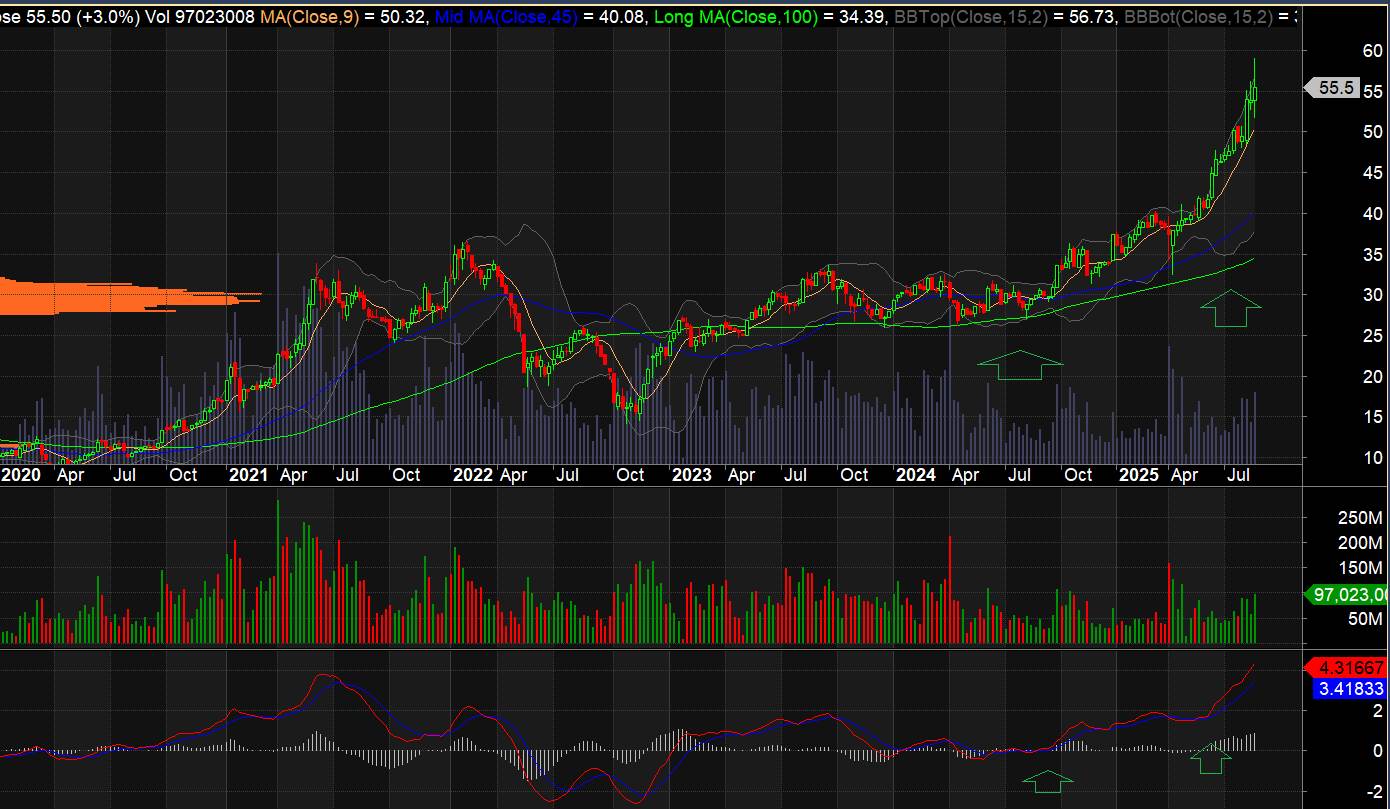Click the 250M label on volume axis
The width and height of the screenshot is (1390, 809).
tap(1359, 517)
